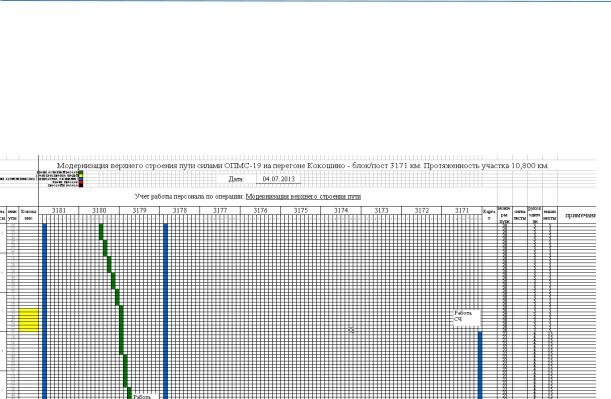Click the 'Работа СЧ' callout box
Screen dimensions: 611x399
(467, 318)
